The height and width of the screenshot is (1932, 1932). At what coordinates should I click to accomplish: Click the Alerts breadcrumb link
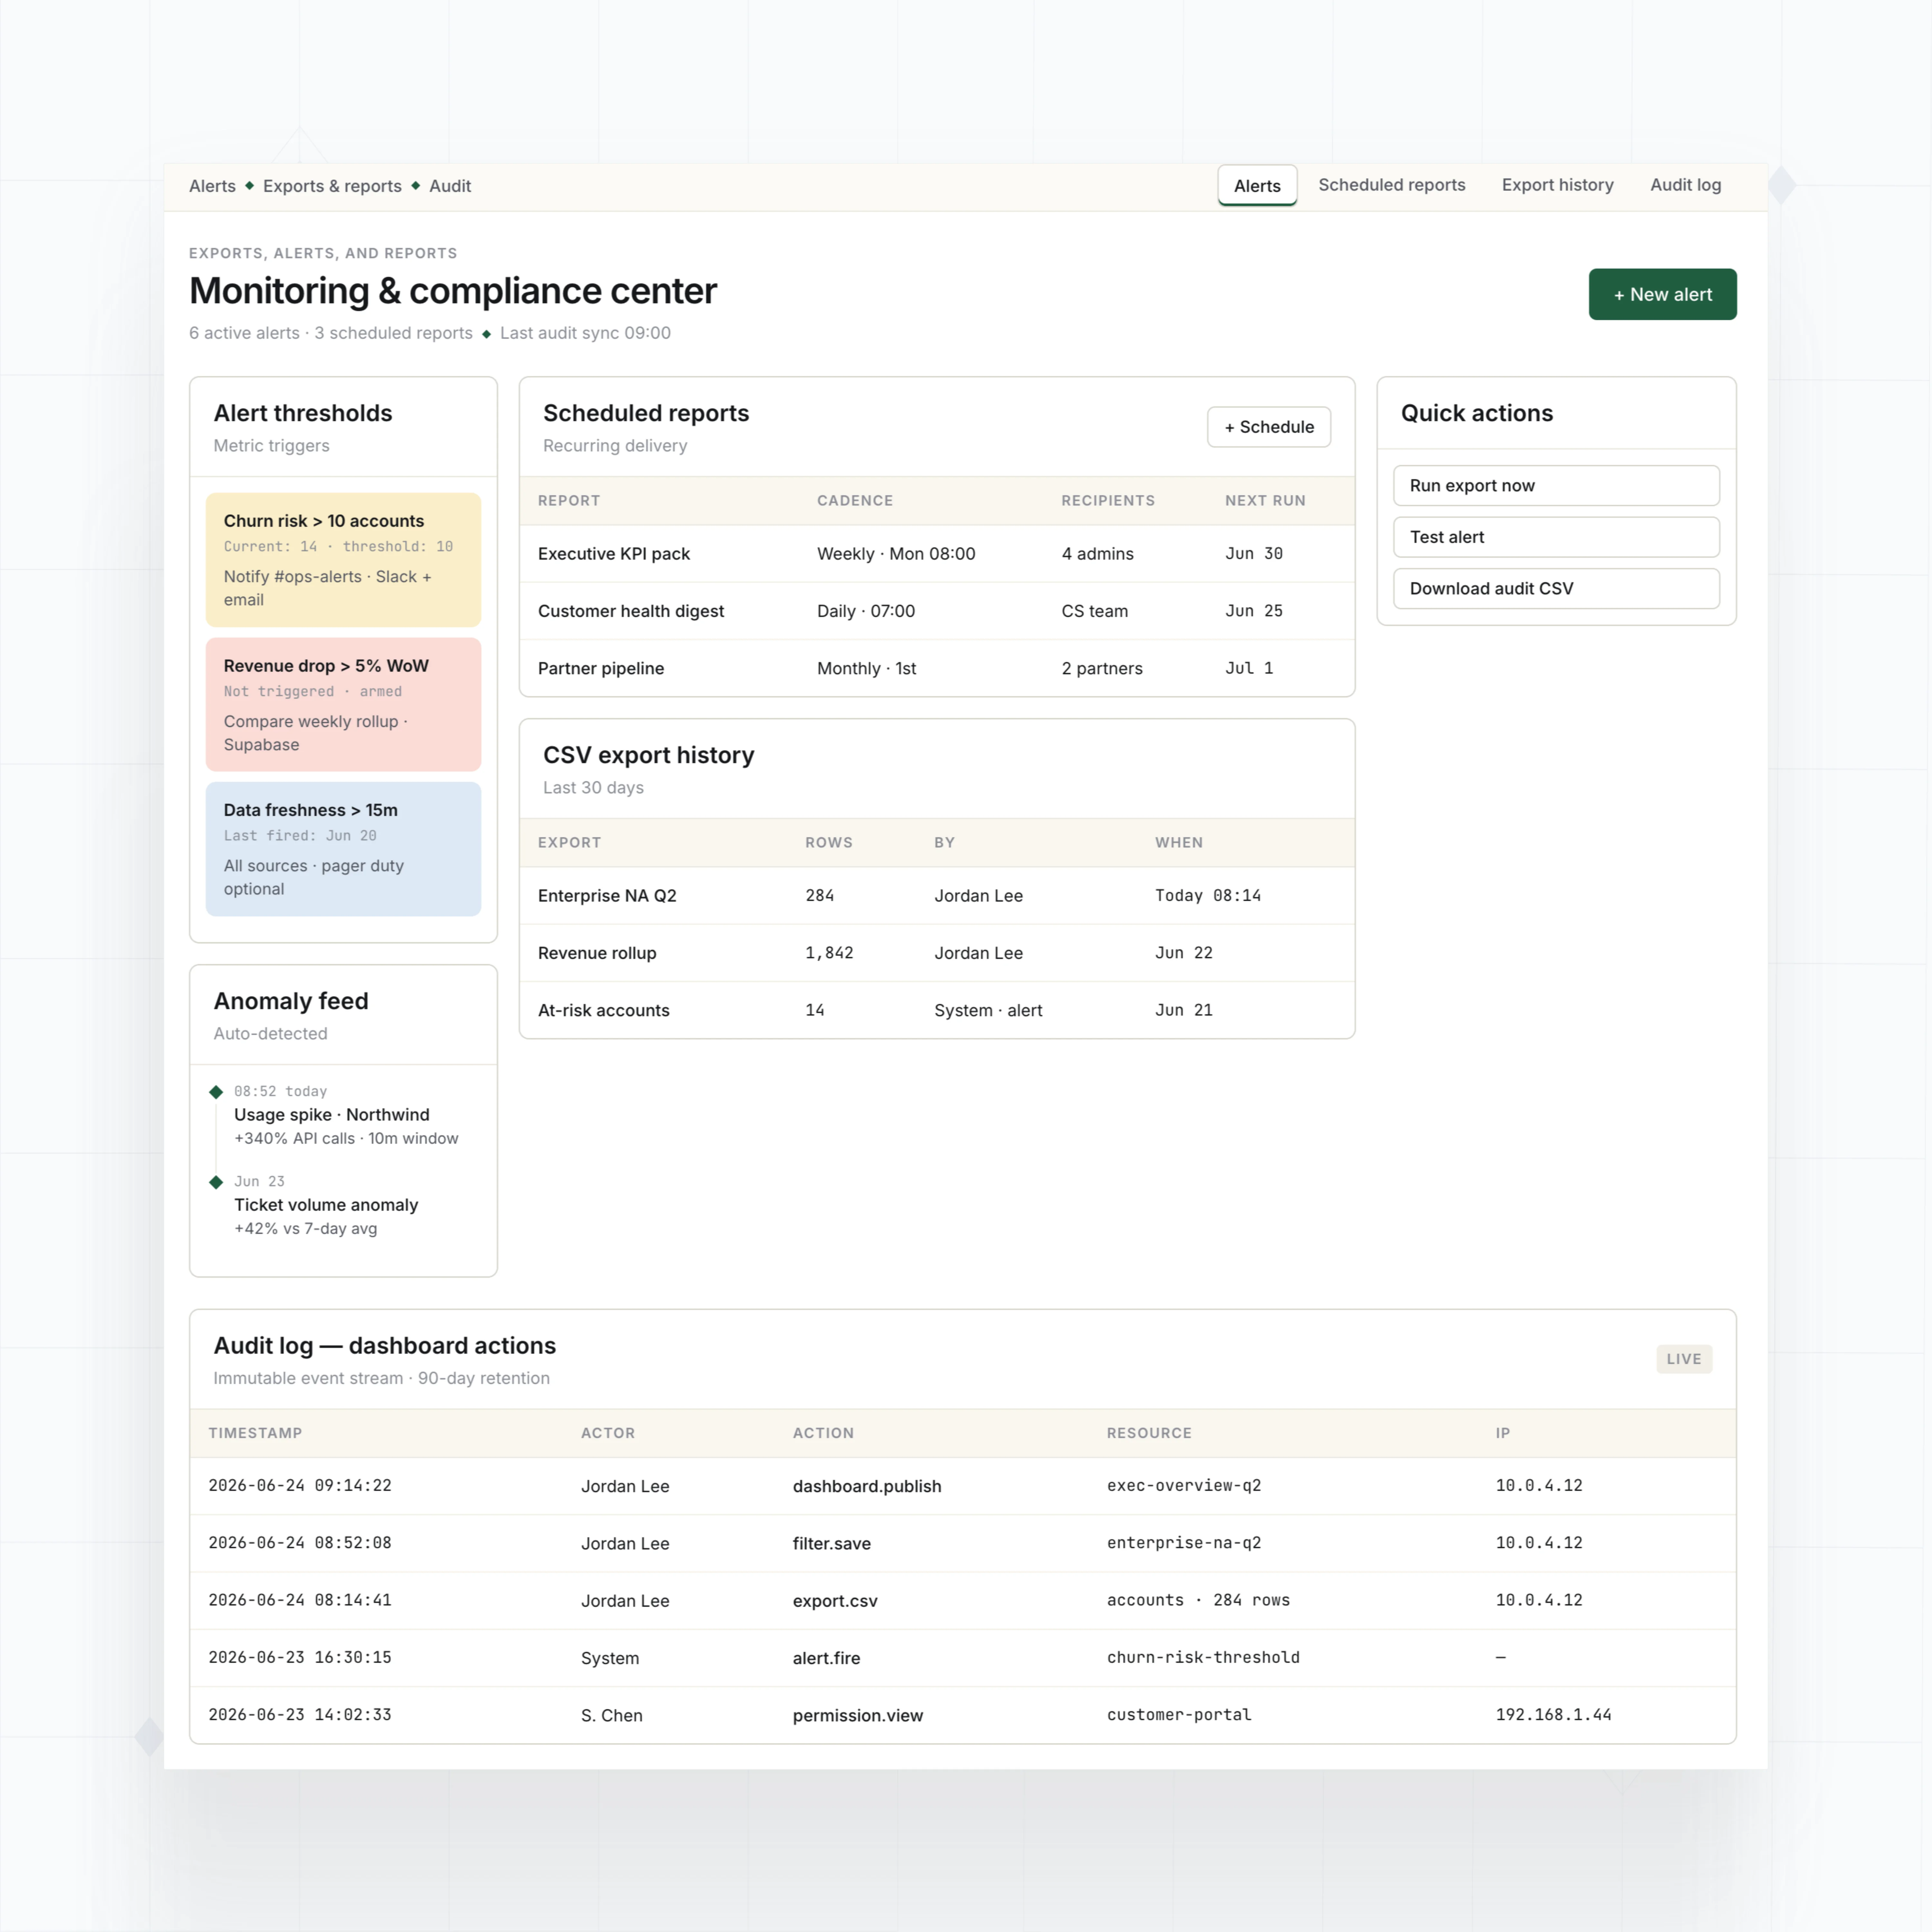[212, 186]
